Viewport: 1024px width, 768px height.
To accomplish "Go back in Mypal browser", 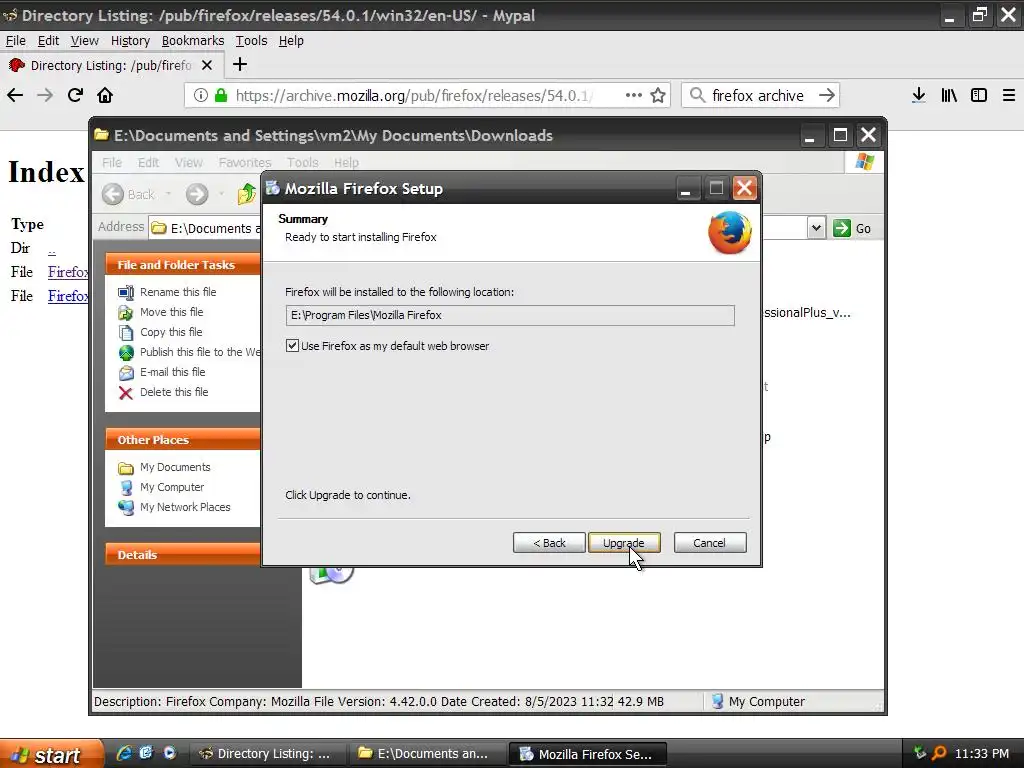I will pyautogui.click(x=15, y=95).
